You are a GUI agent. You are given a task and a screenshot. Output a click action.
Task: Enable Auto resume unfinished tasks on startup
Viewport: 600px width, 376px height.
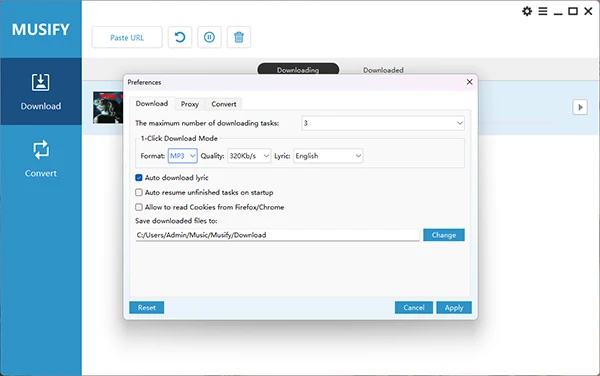[x=139, y=192]
